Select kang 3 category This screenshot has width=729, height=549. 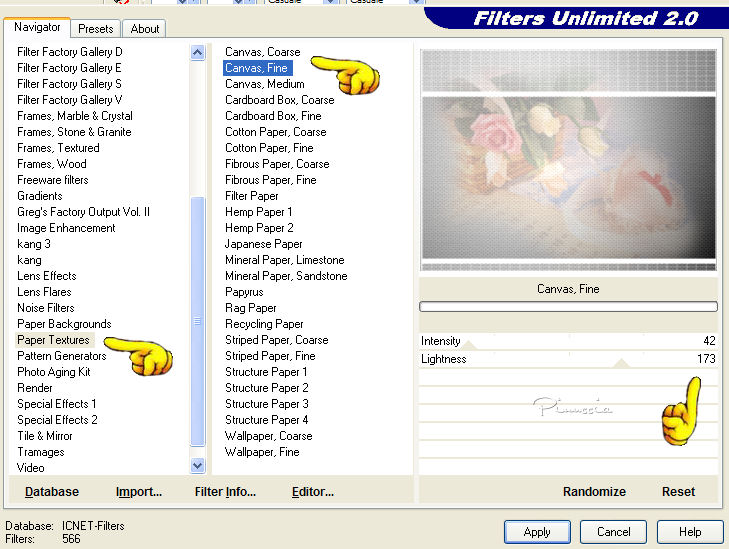pyautogui.click(x=33, y=244)
